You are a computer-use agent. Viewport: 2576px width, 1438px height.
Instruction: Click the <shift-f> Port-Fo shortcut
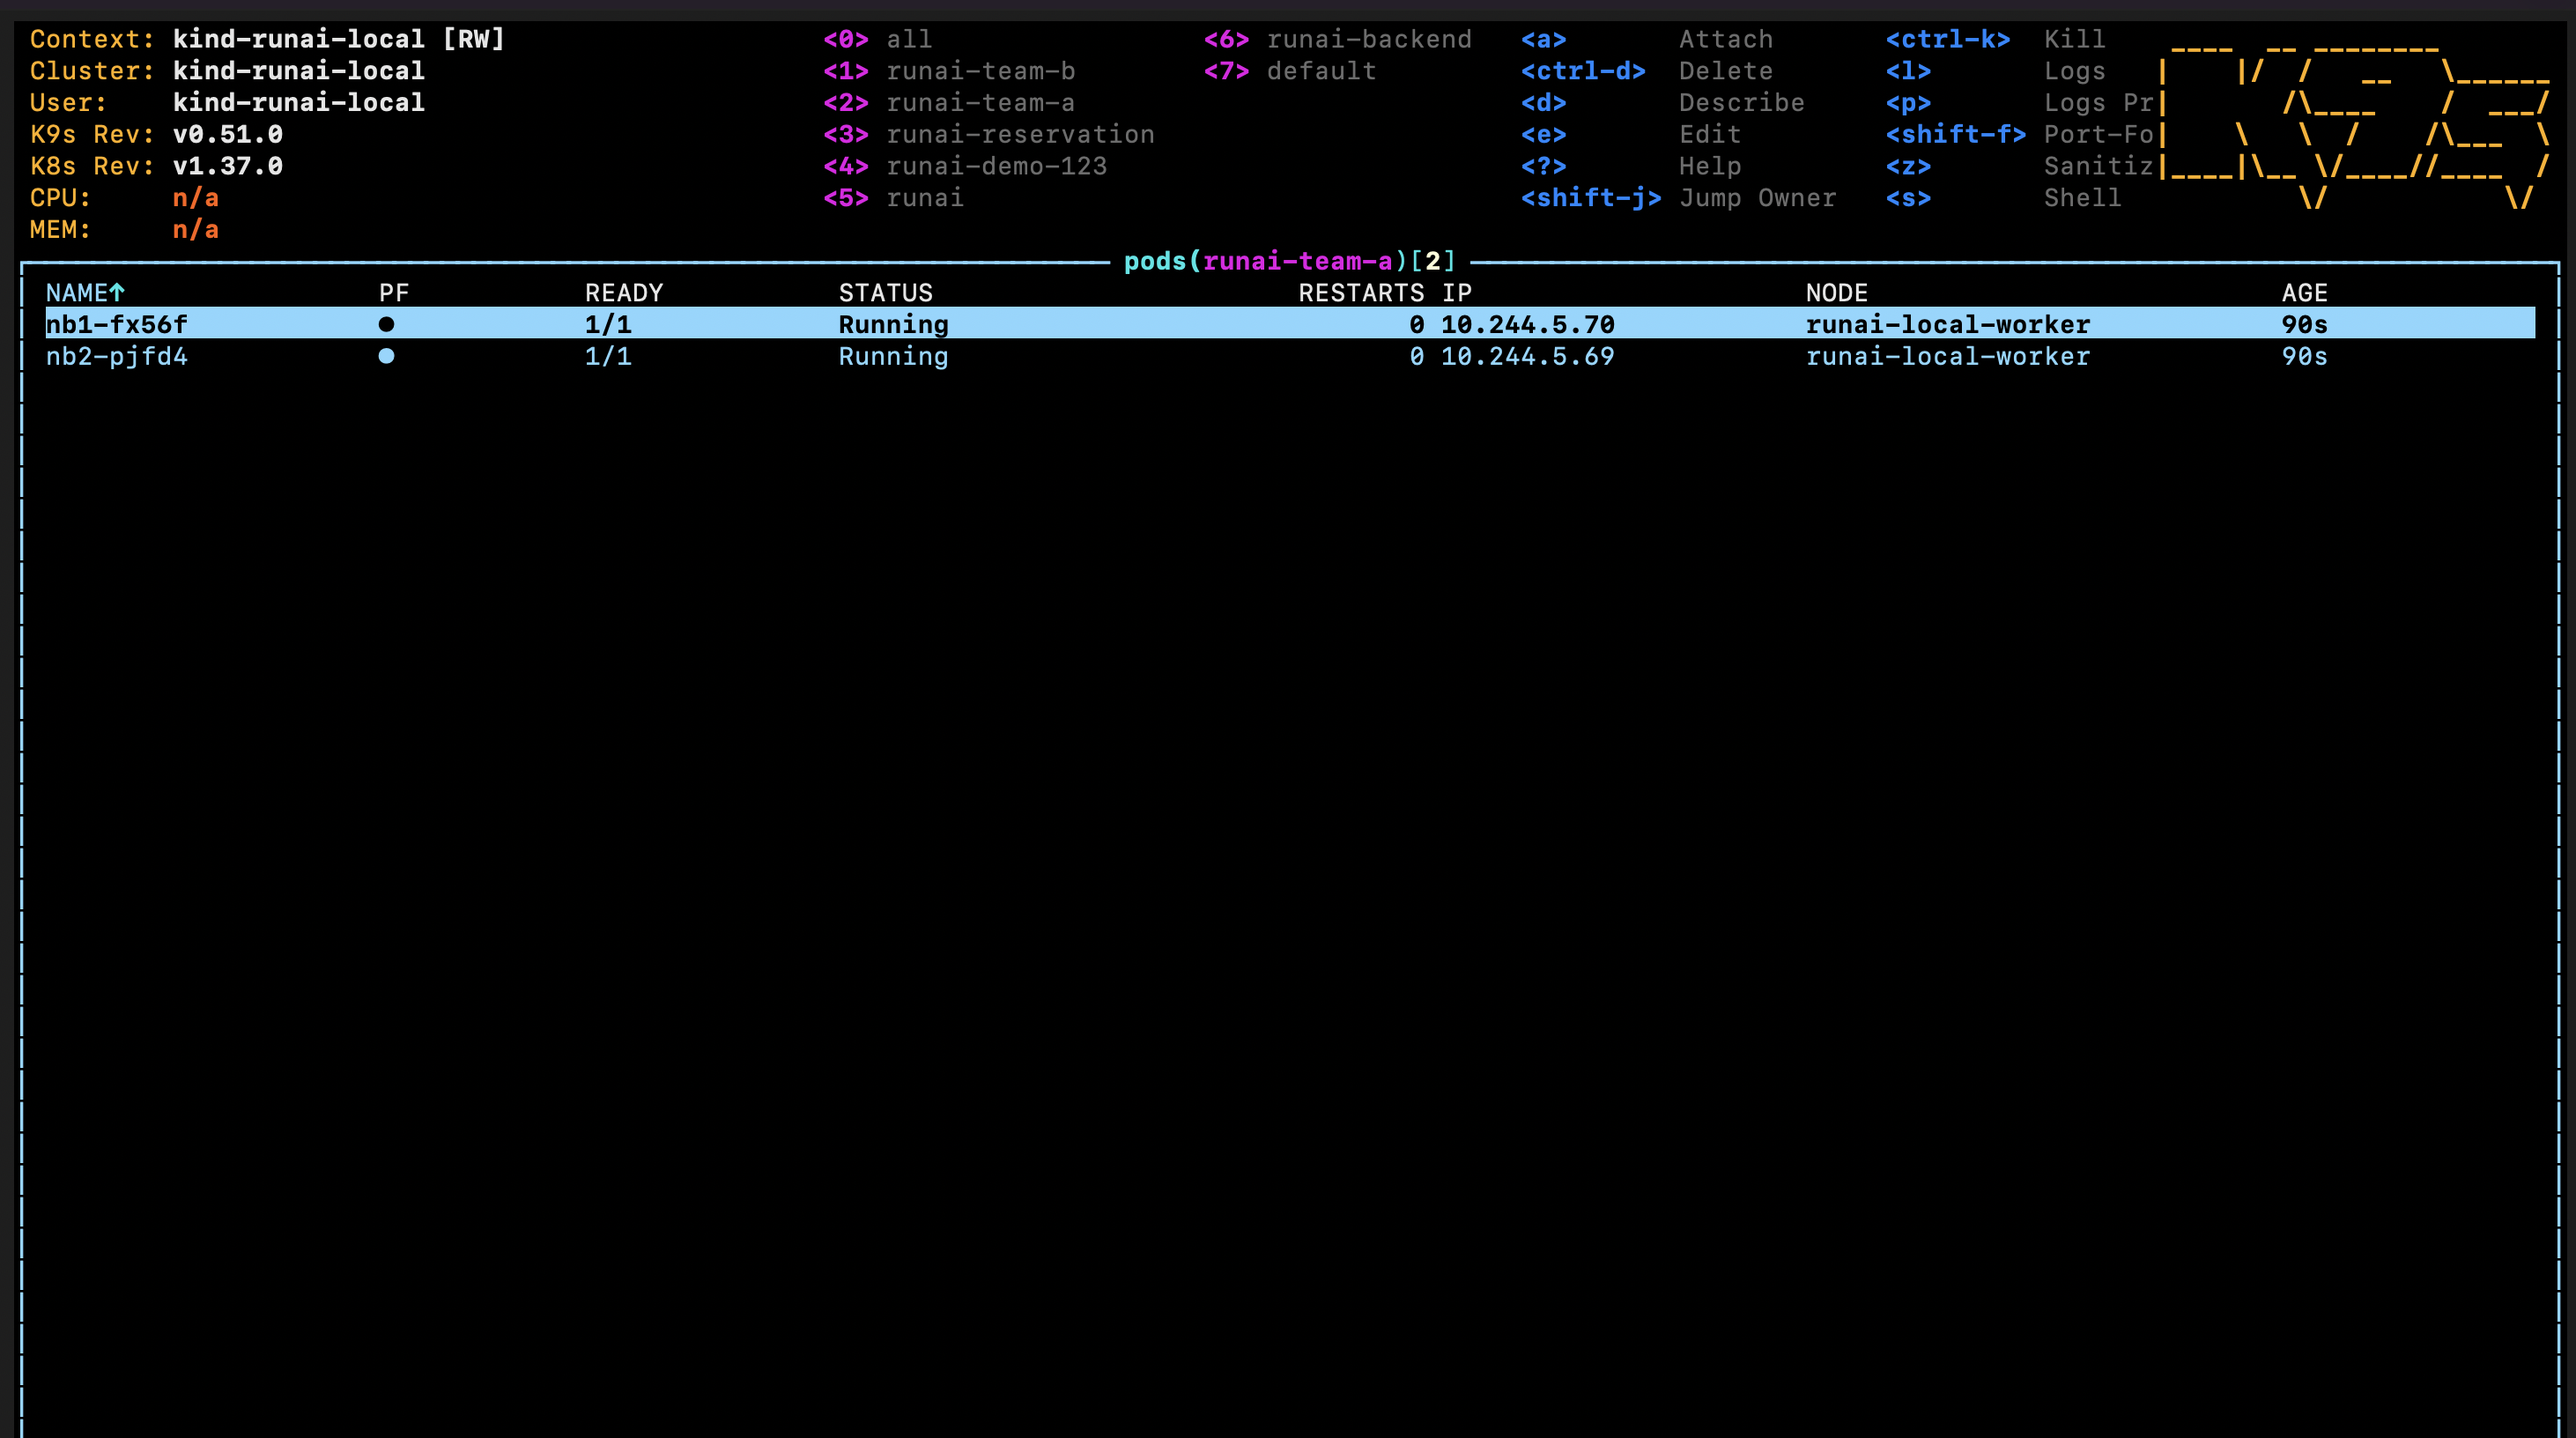coord(2019,134)
